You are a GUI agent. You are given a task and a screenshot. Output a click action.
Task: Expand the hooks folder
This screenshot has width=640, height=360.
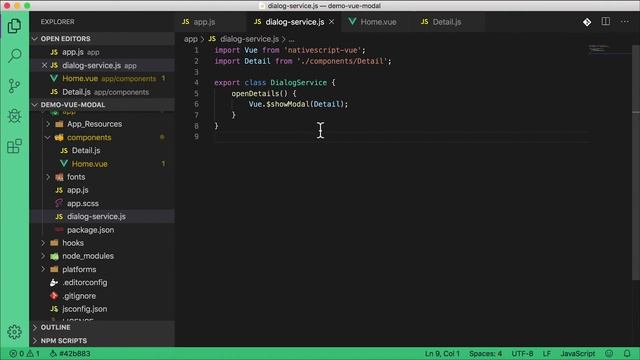73,243
